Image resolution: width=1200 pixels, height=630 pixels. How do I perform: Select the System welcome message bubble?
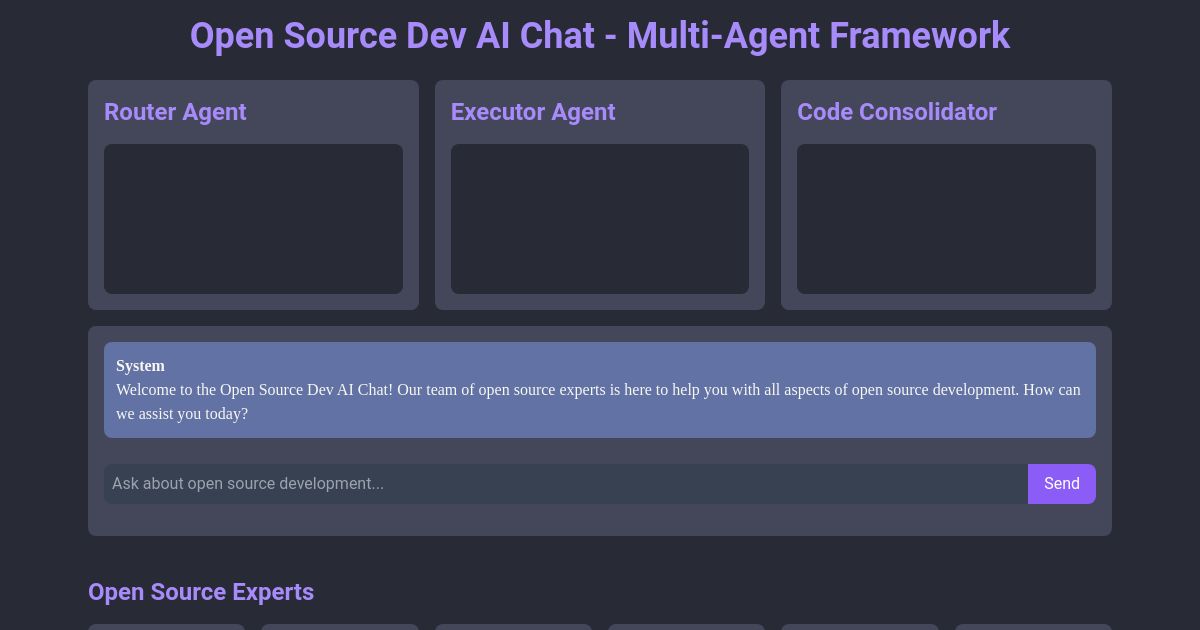point(600,390)
